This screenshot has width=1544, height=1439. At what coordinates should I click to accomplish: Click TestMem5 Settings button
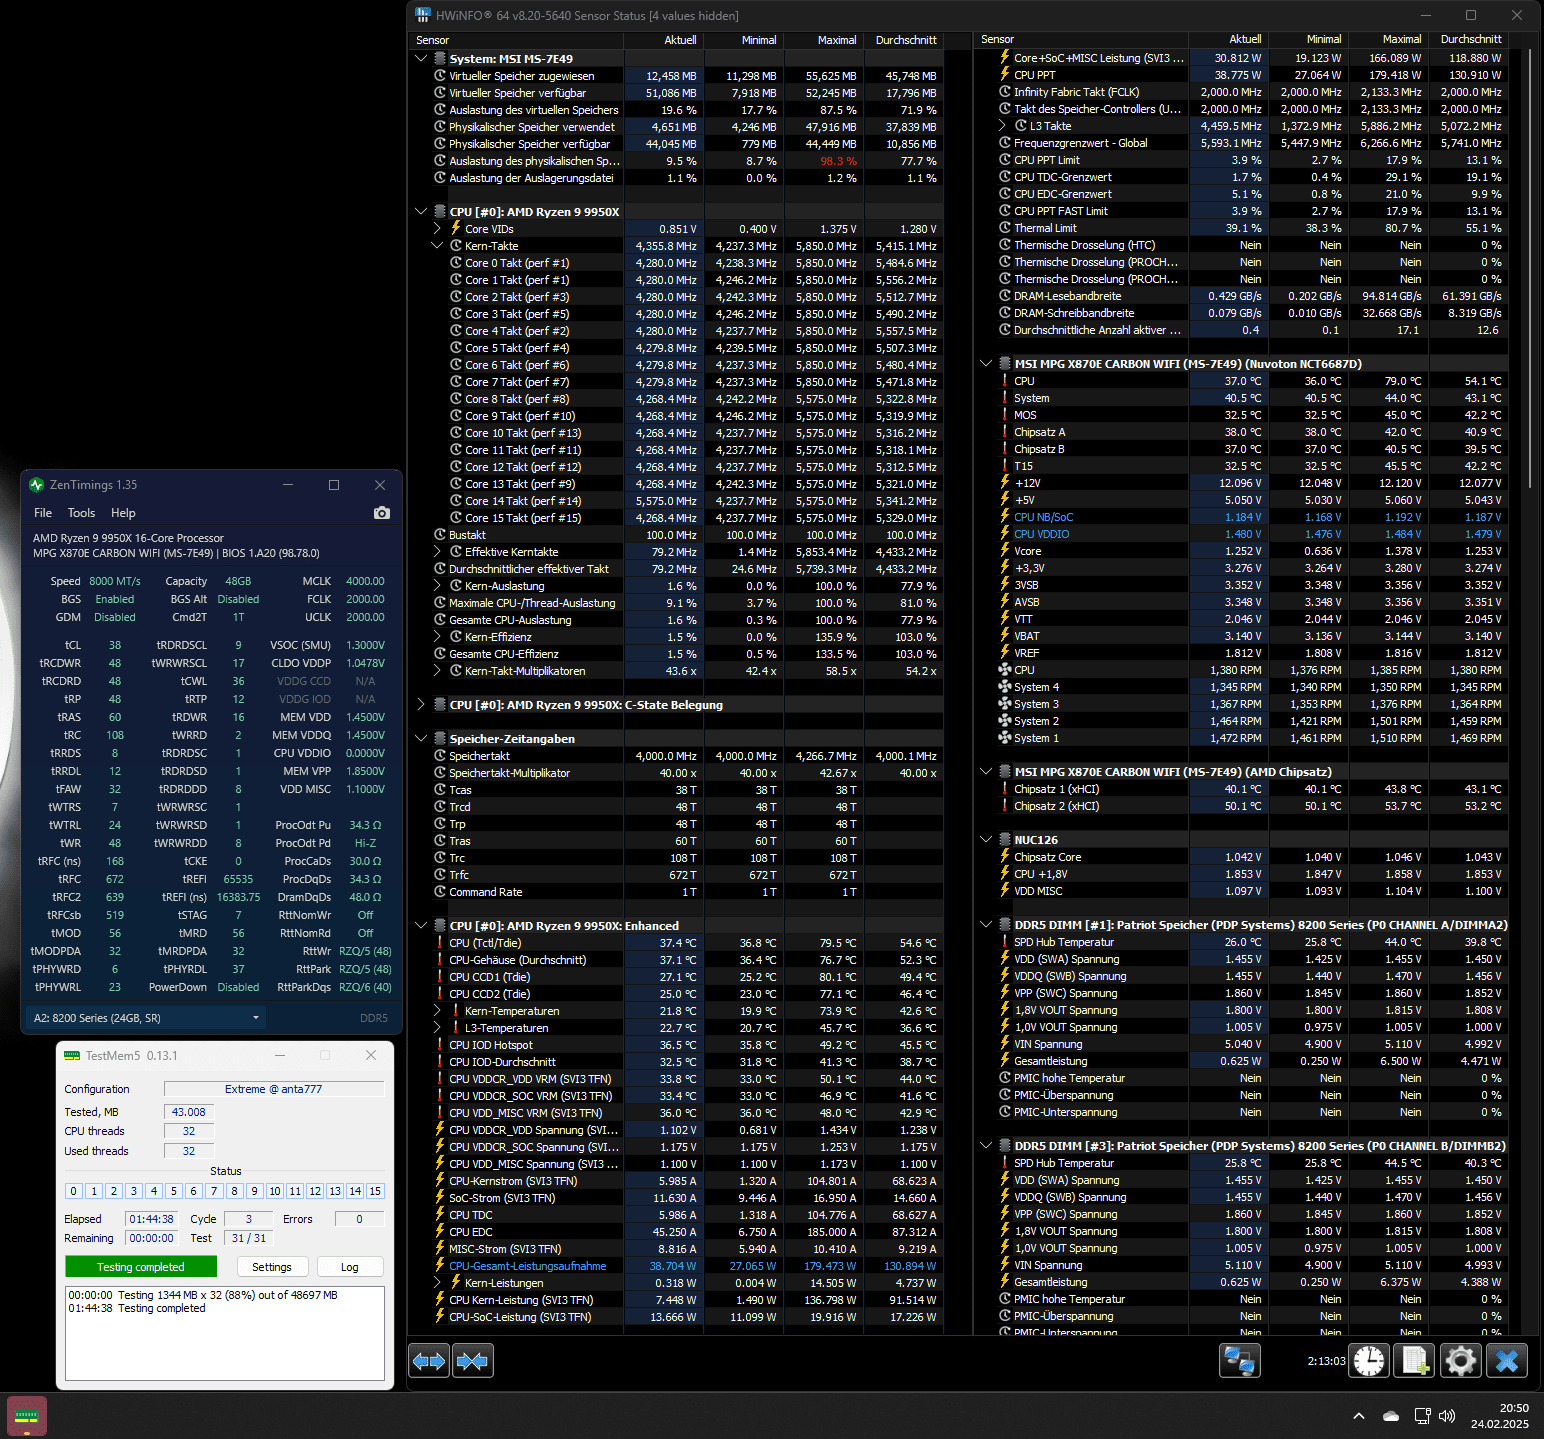pos(272,1267)
